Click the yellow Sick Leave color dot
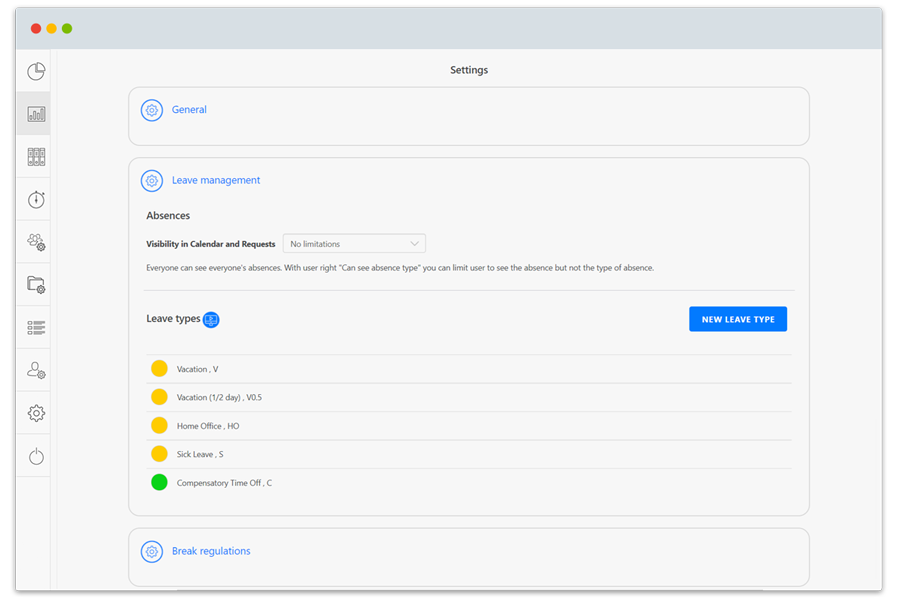 159,454
